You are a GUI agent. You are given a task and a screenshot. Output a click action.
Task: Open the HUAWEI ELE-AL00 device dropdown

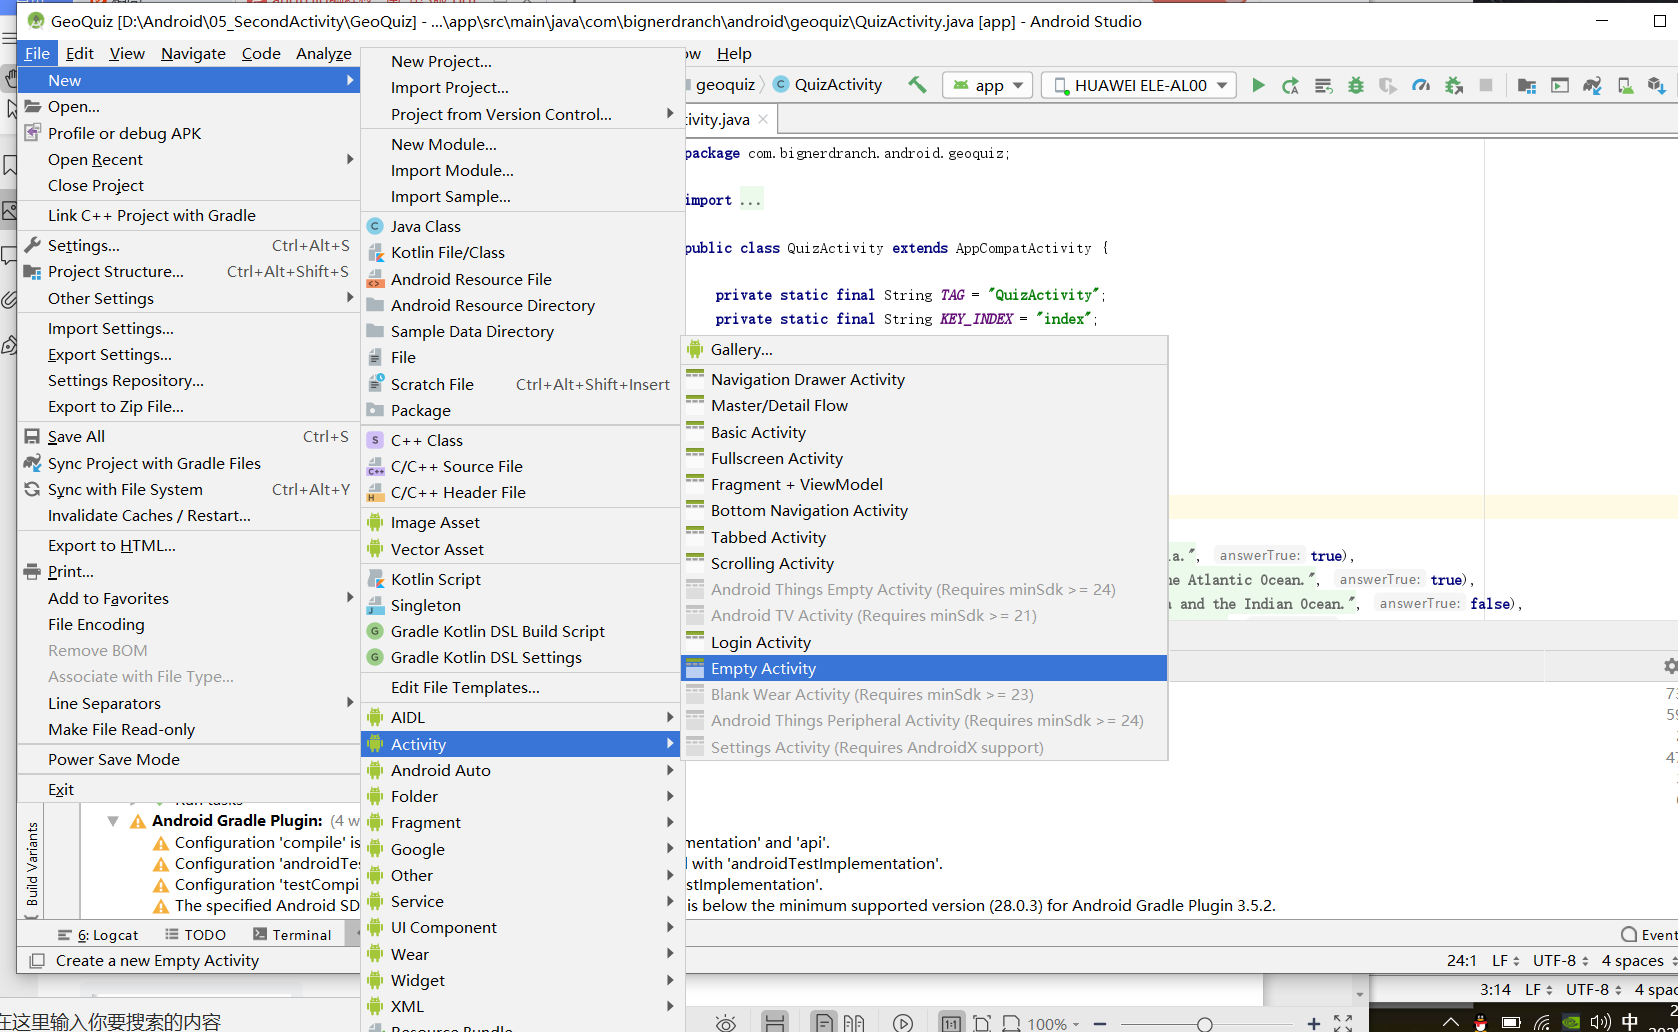(x=1139, y=85)
